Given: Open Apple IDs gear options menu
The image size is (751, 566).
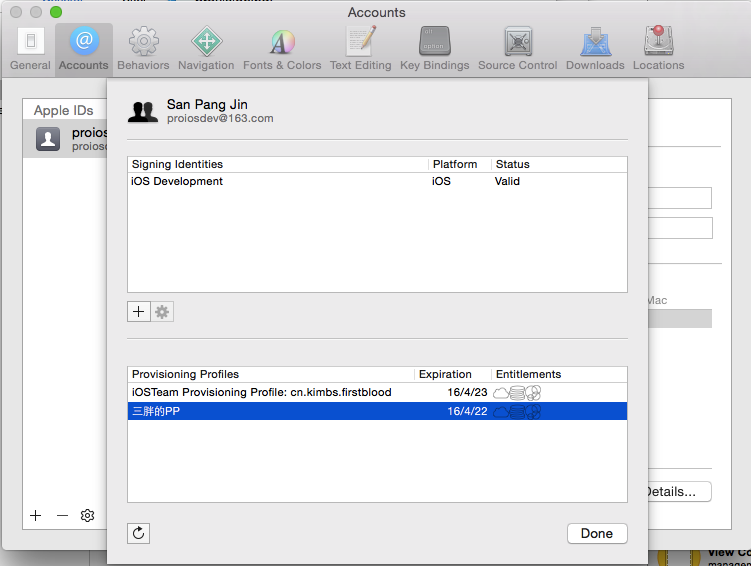Looking at the screenshot, I should (x=87, y=515).
